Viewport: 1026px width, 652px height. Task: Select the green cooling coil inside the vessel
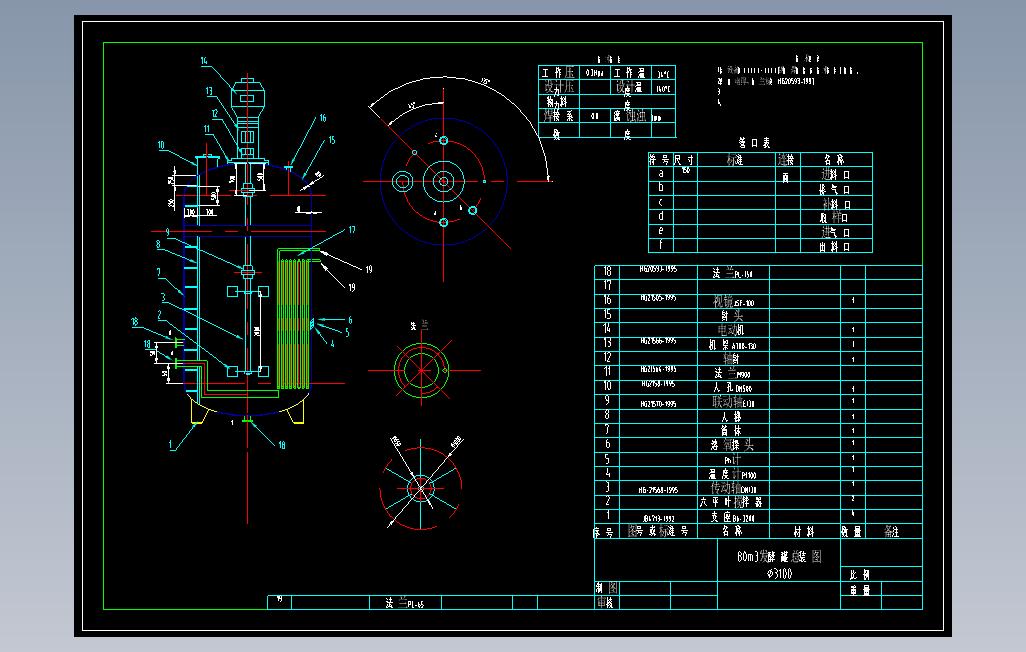293,323
